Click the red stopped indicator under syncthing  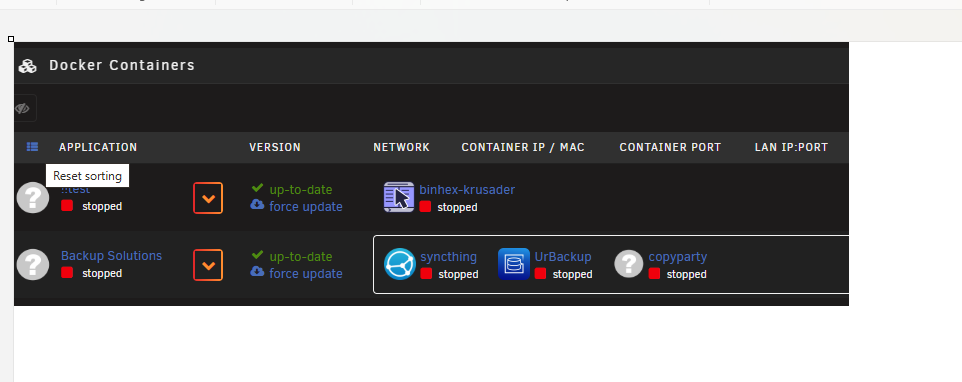click(426, 273)
